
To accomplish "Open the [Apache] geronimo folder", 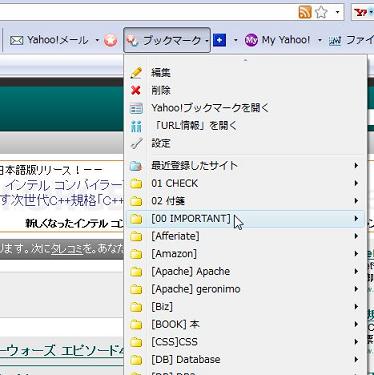I will (245, 289).
